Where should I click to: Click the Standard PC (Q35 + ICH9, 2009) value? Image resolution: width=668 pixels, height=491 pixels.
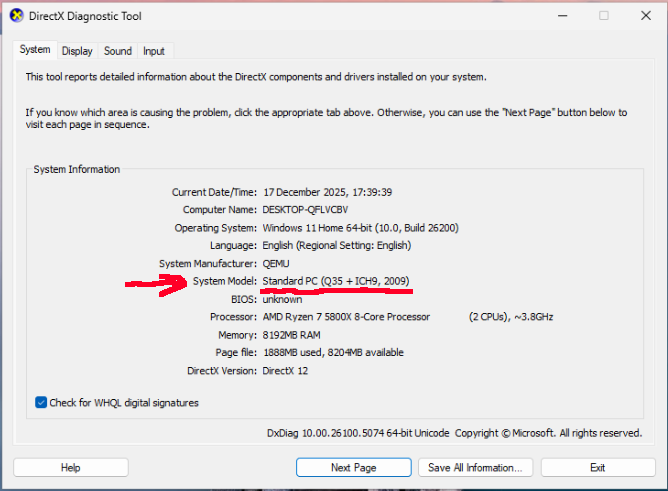[336, 281]
